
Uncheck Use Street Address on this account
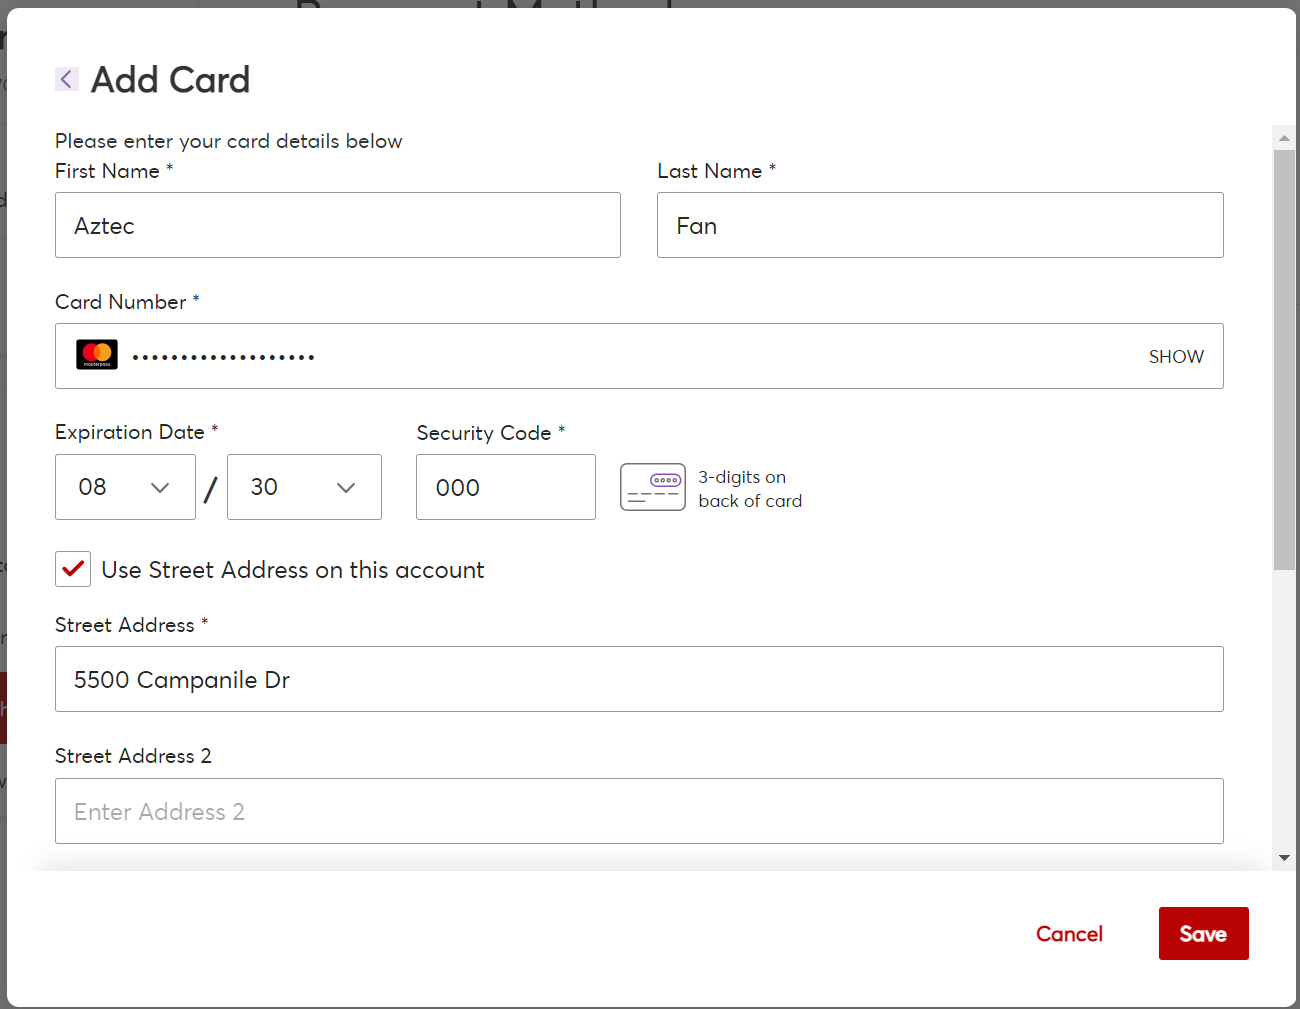point(73,569)
